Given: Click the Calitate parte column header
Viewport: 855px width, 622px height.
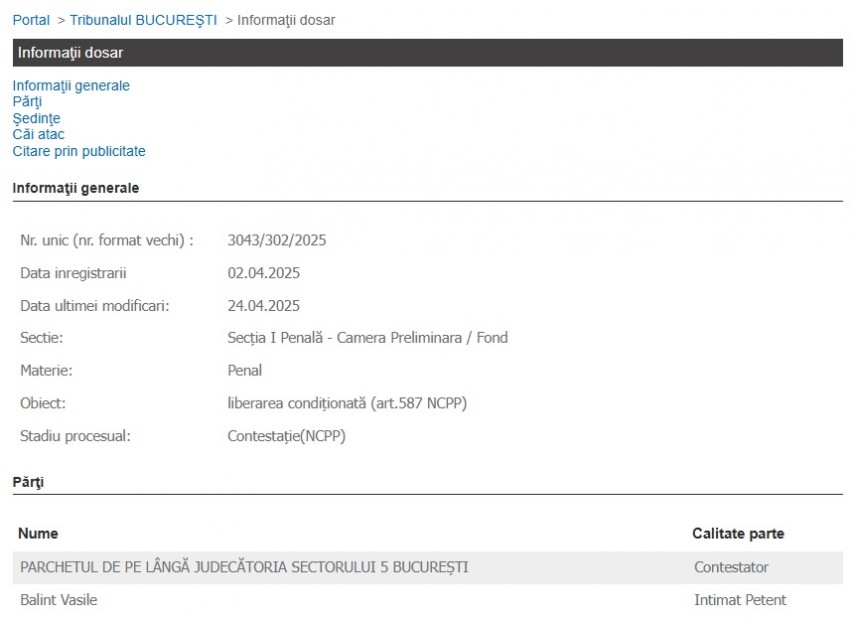Looking at the screenshot, I should [738, 534].
